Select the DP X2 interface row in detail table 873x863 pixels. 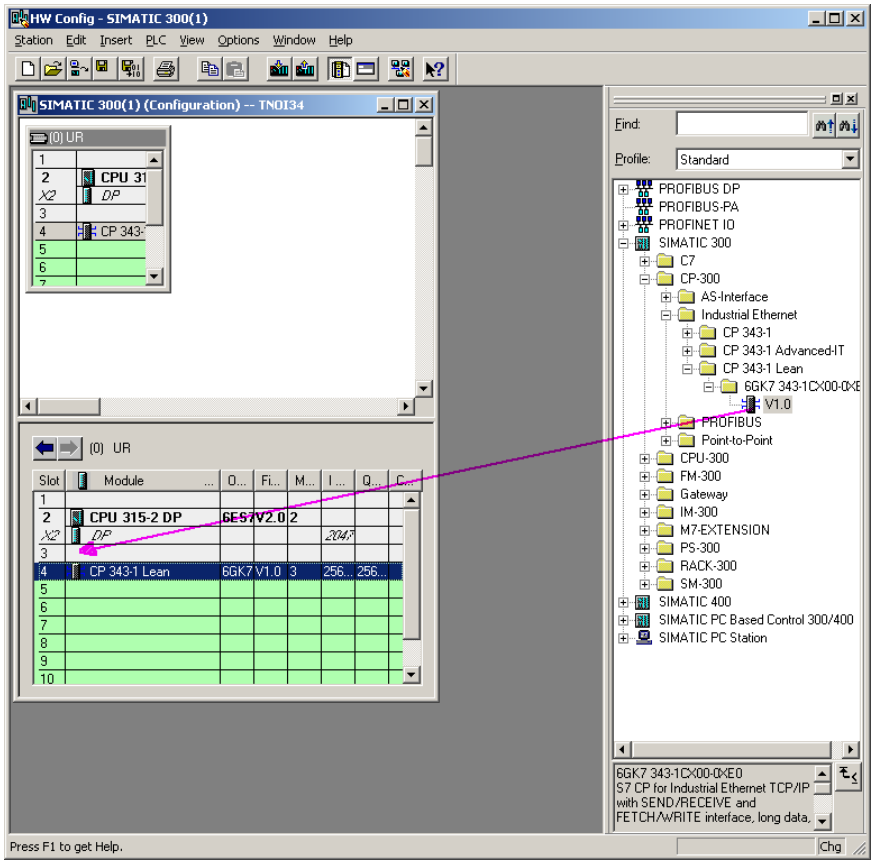pyautogui.click(x=218, y=536)
